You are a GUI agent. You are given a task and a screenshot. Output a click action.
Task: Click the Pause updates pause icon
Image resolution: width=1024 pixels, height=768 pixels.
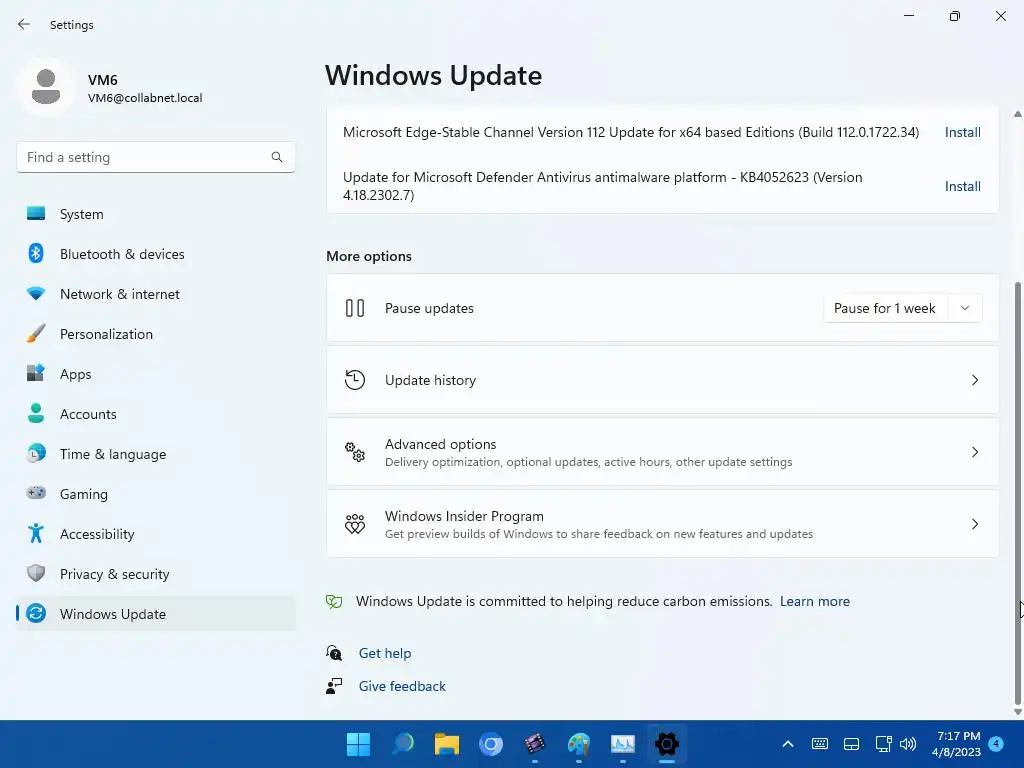click(x=355, y=308)
